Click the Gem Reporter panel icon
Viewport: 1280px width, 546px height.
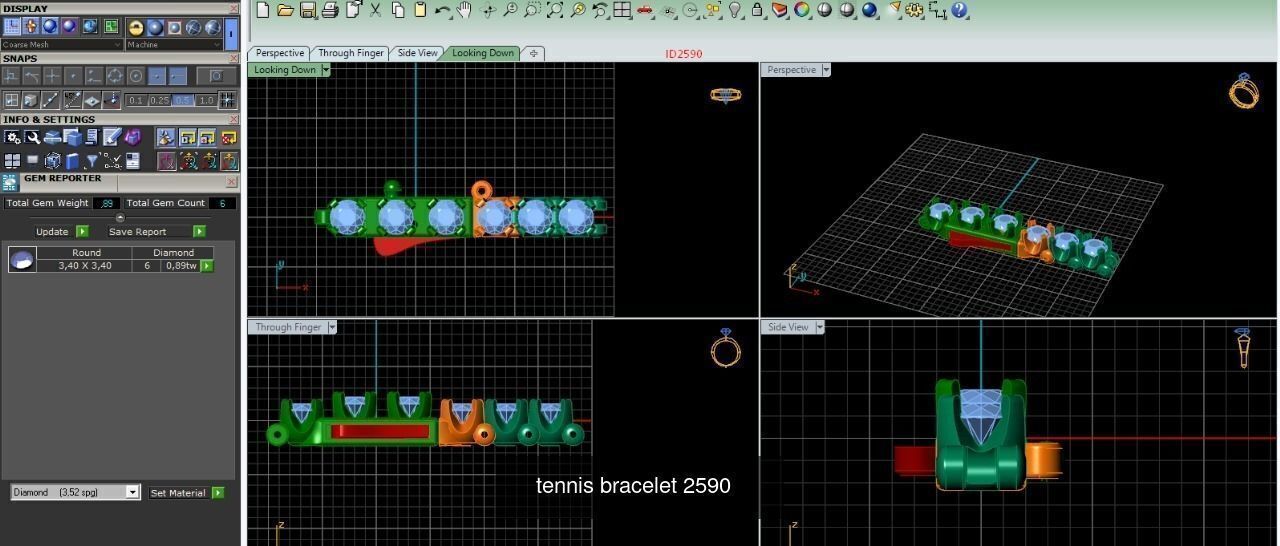coord(10,182)
